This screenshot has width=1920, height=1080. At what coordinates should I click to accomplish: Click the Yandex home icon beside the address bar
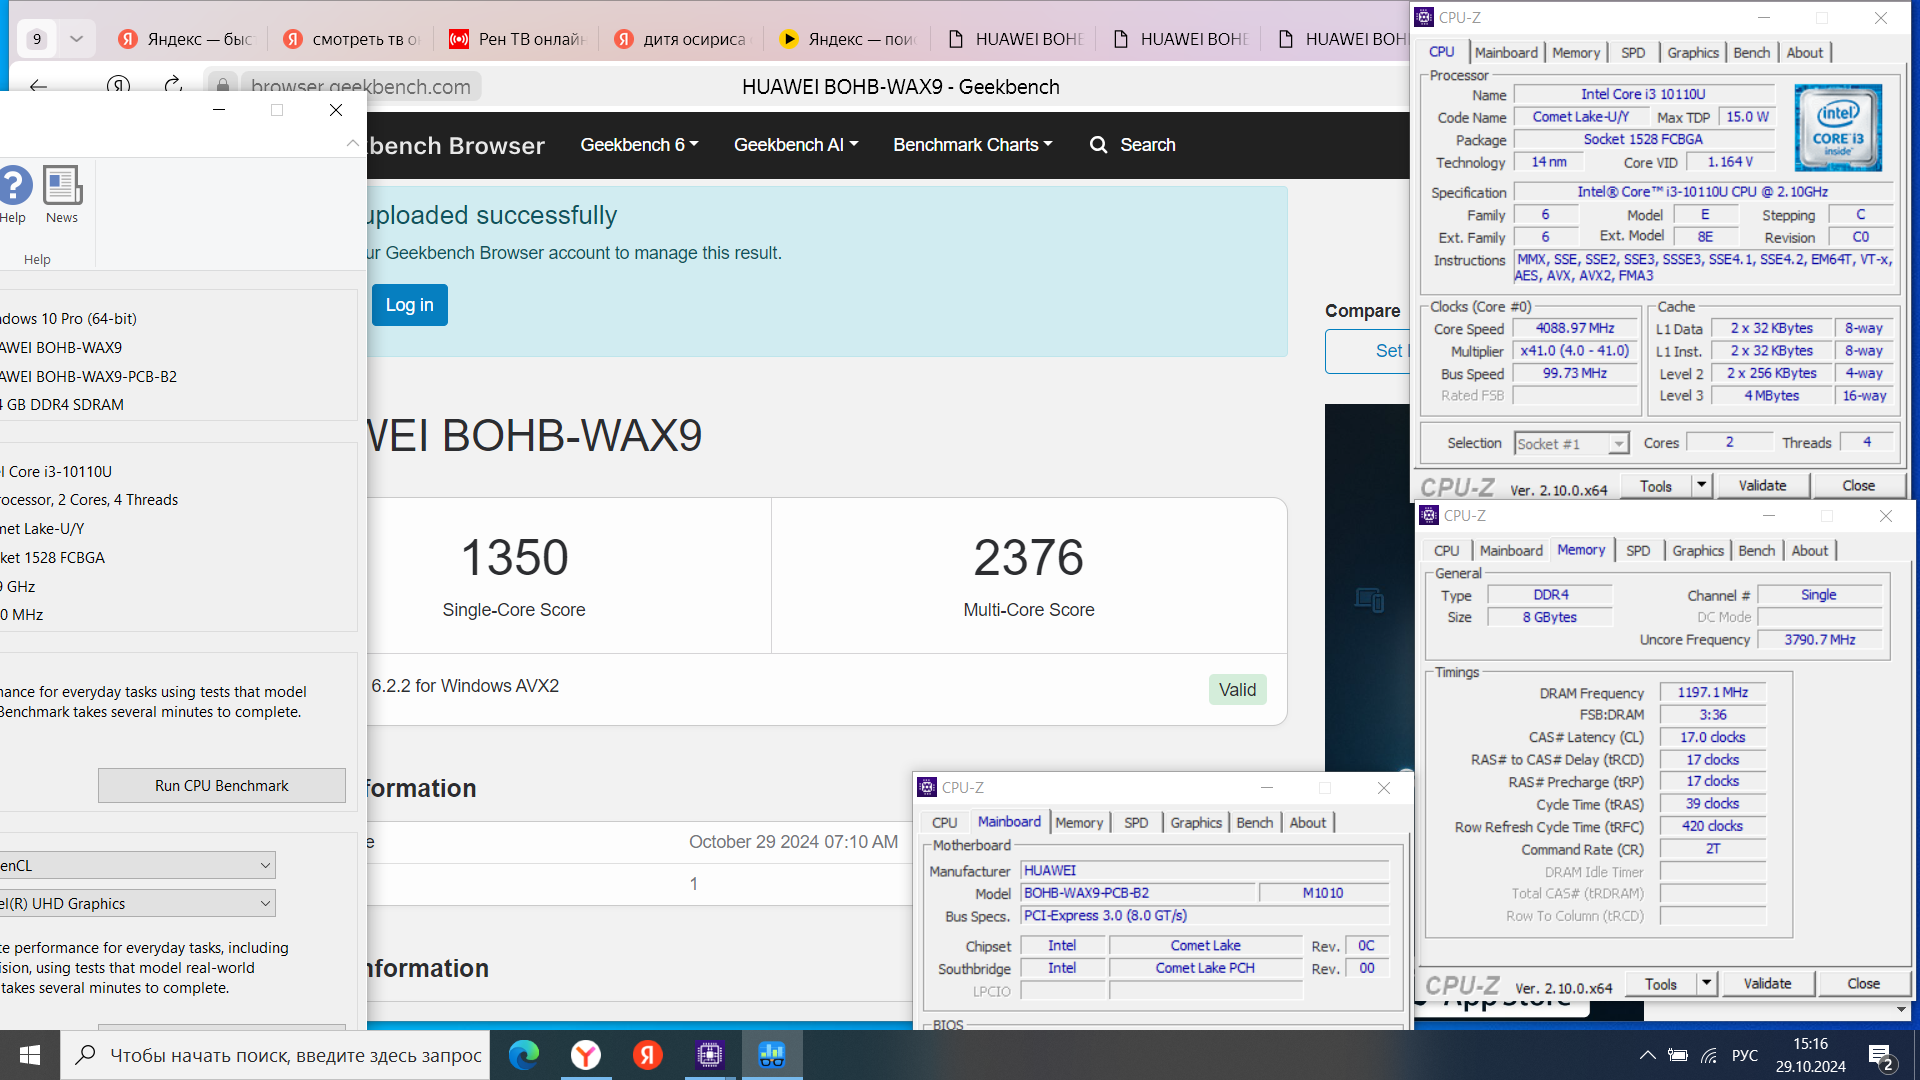coord(119,86)
